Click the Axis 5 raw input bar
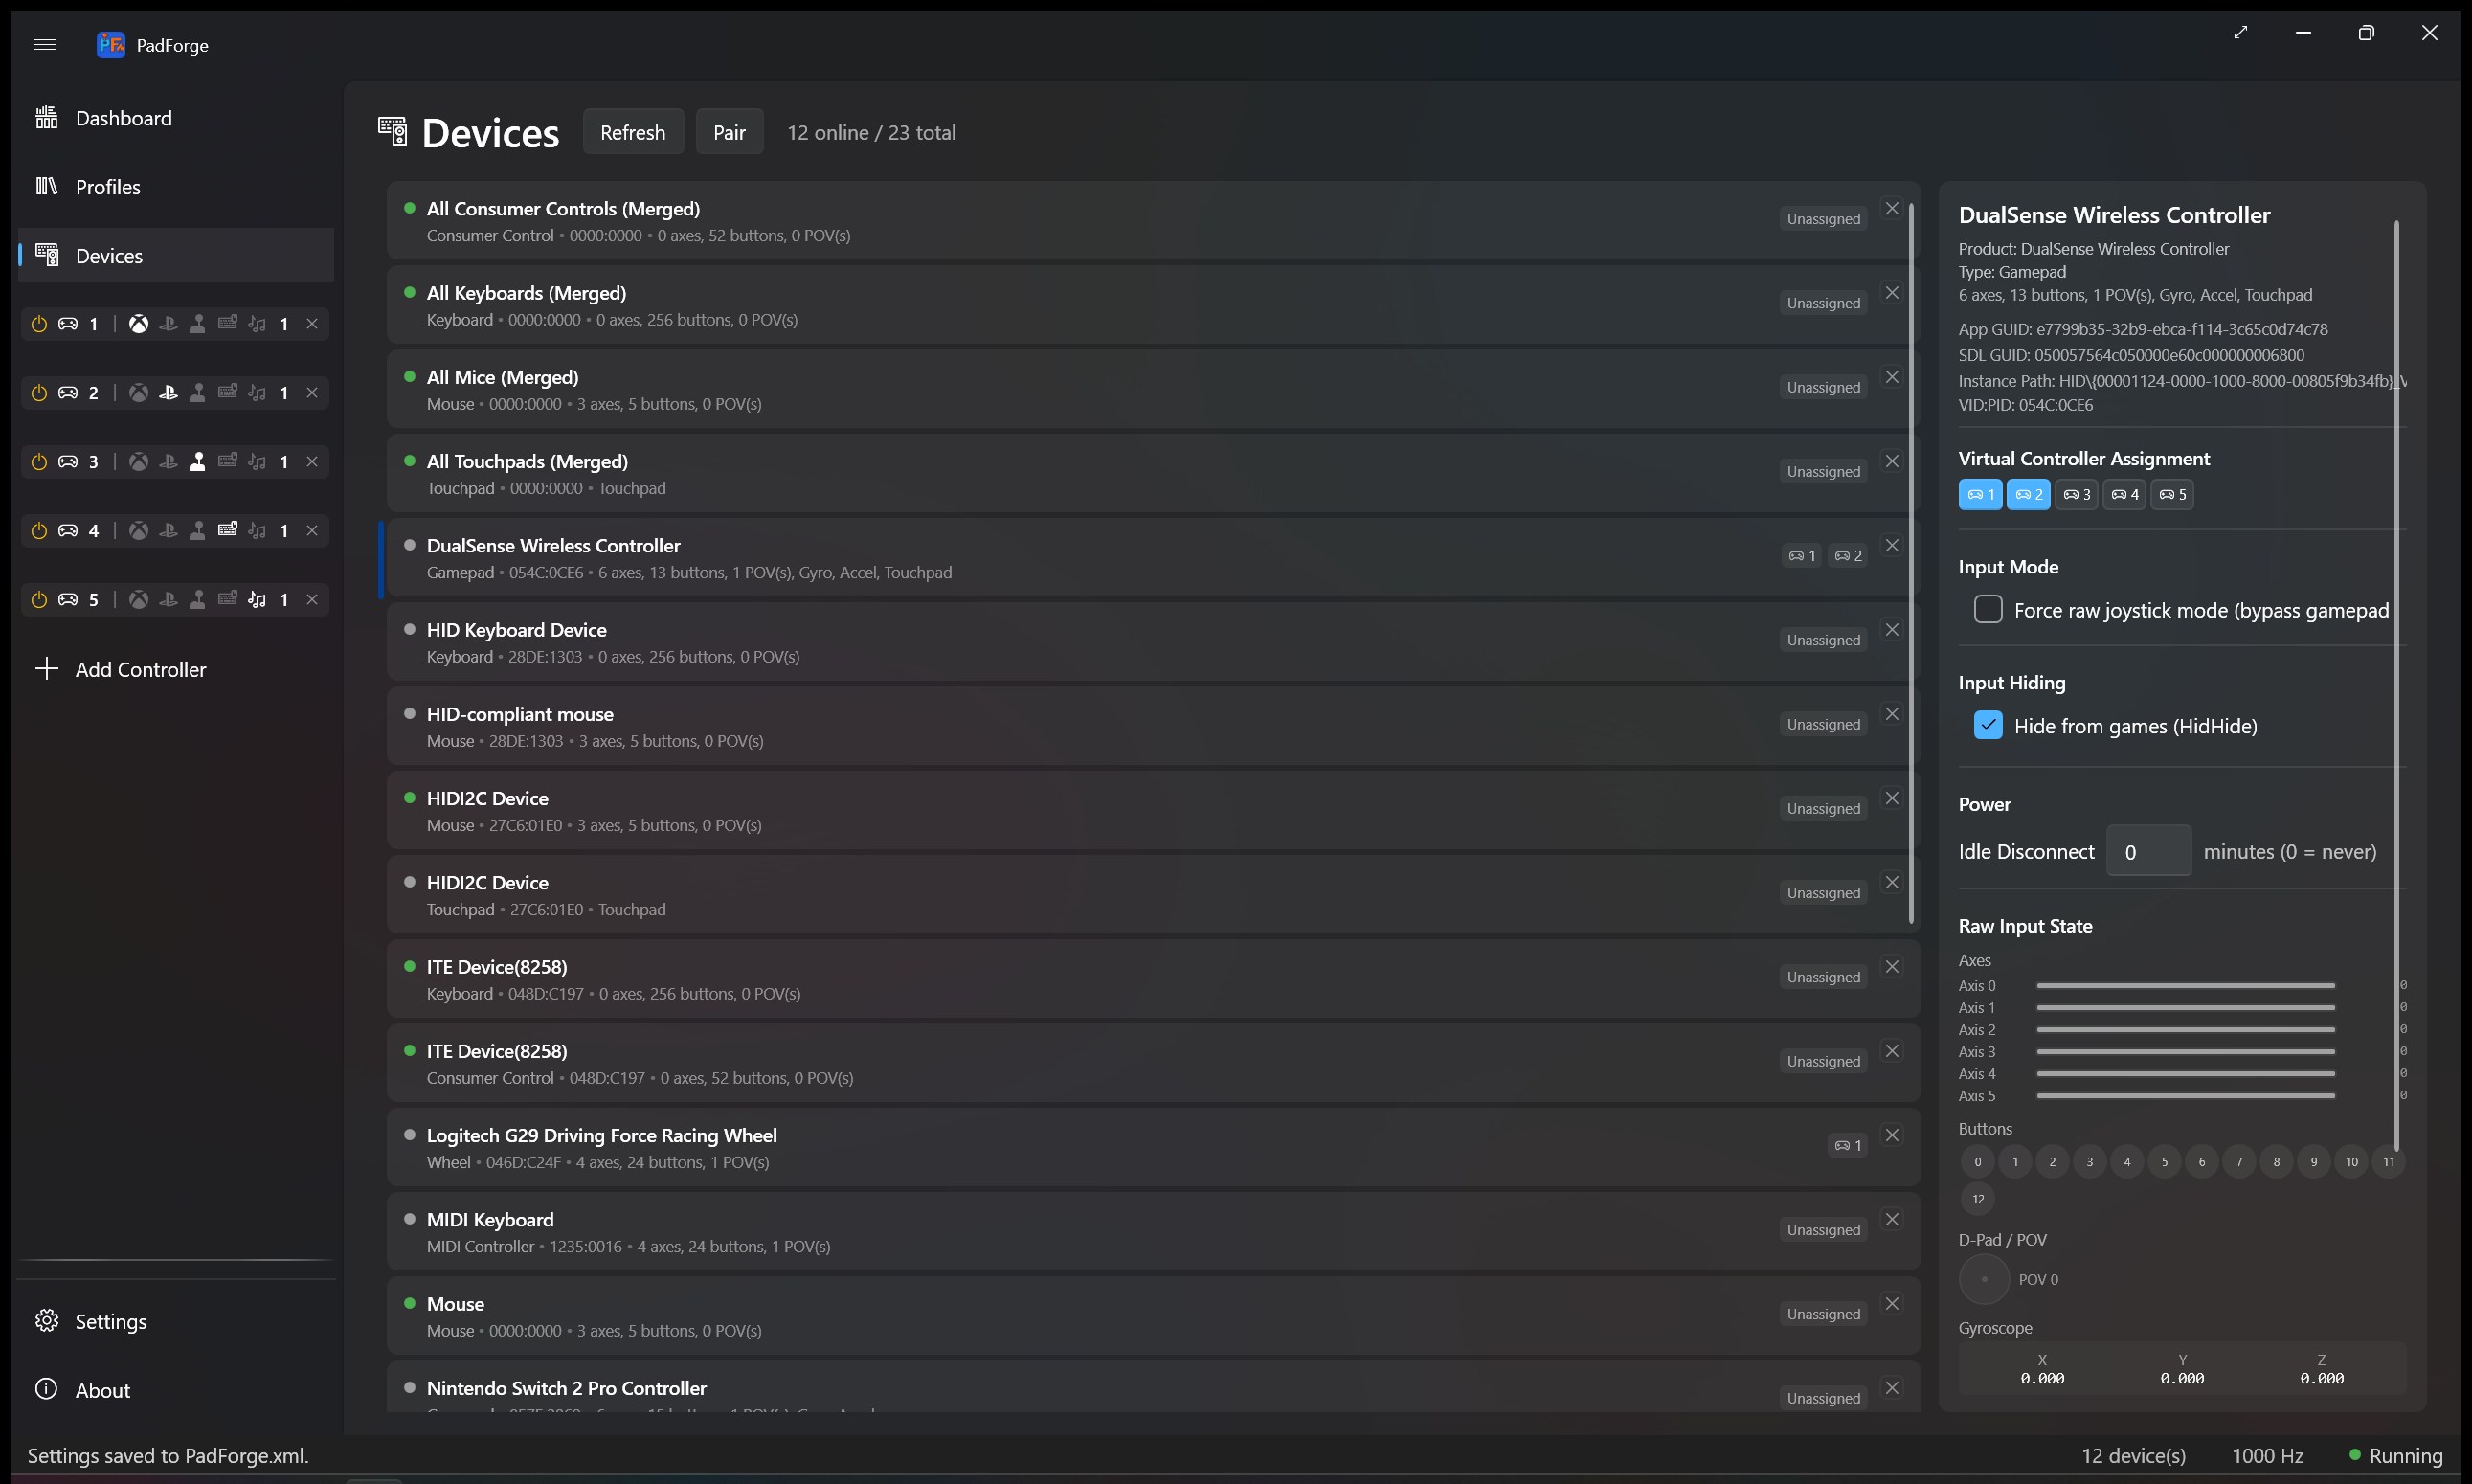The width and height of the screenshot is (2472, 1484). point(2185,1095)
